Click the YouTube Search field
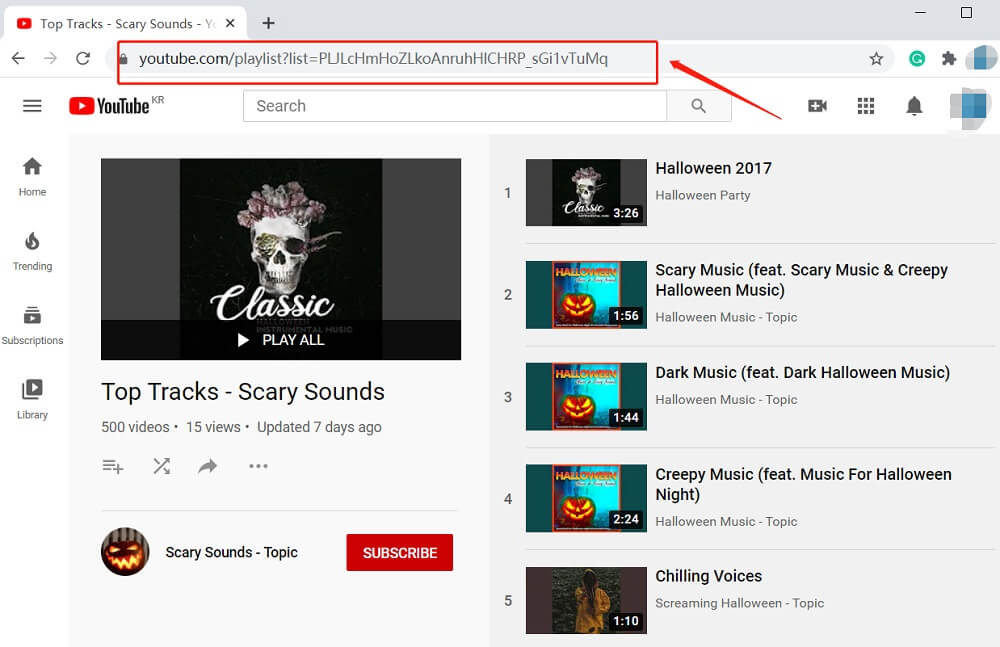The height and width of the screenshot is (647, 1000). click(x=455, y=106)
